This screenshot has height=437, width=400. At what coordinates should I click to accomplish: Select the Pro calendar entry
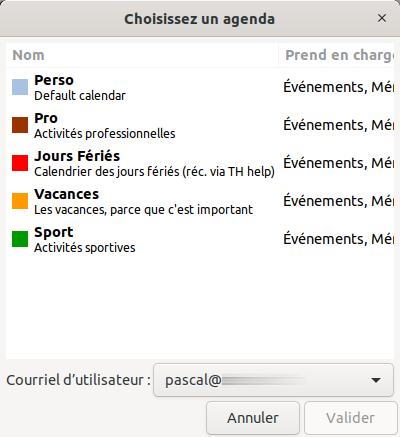[x=200, y=125]
